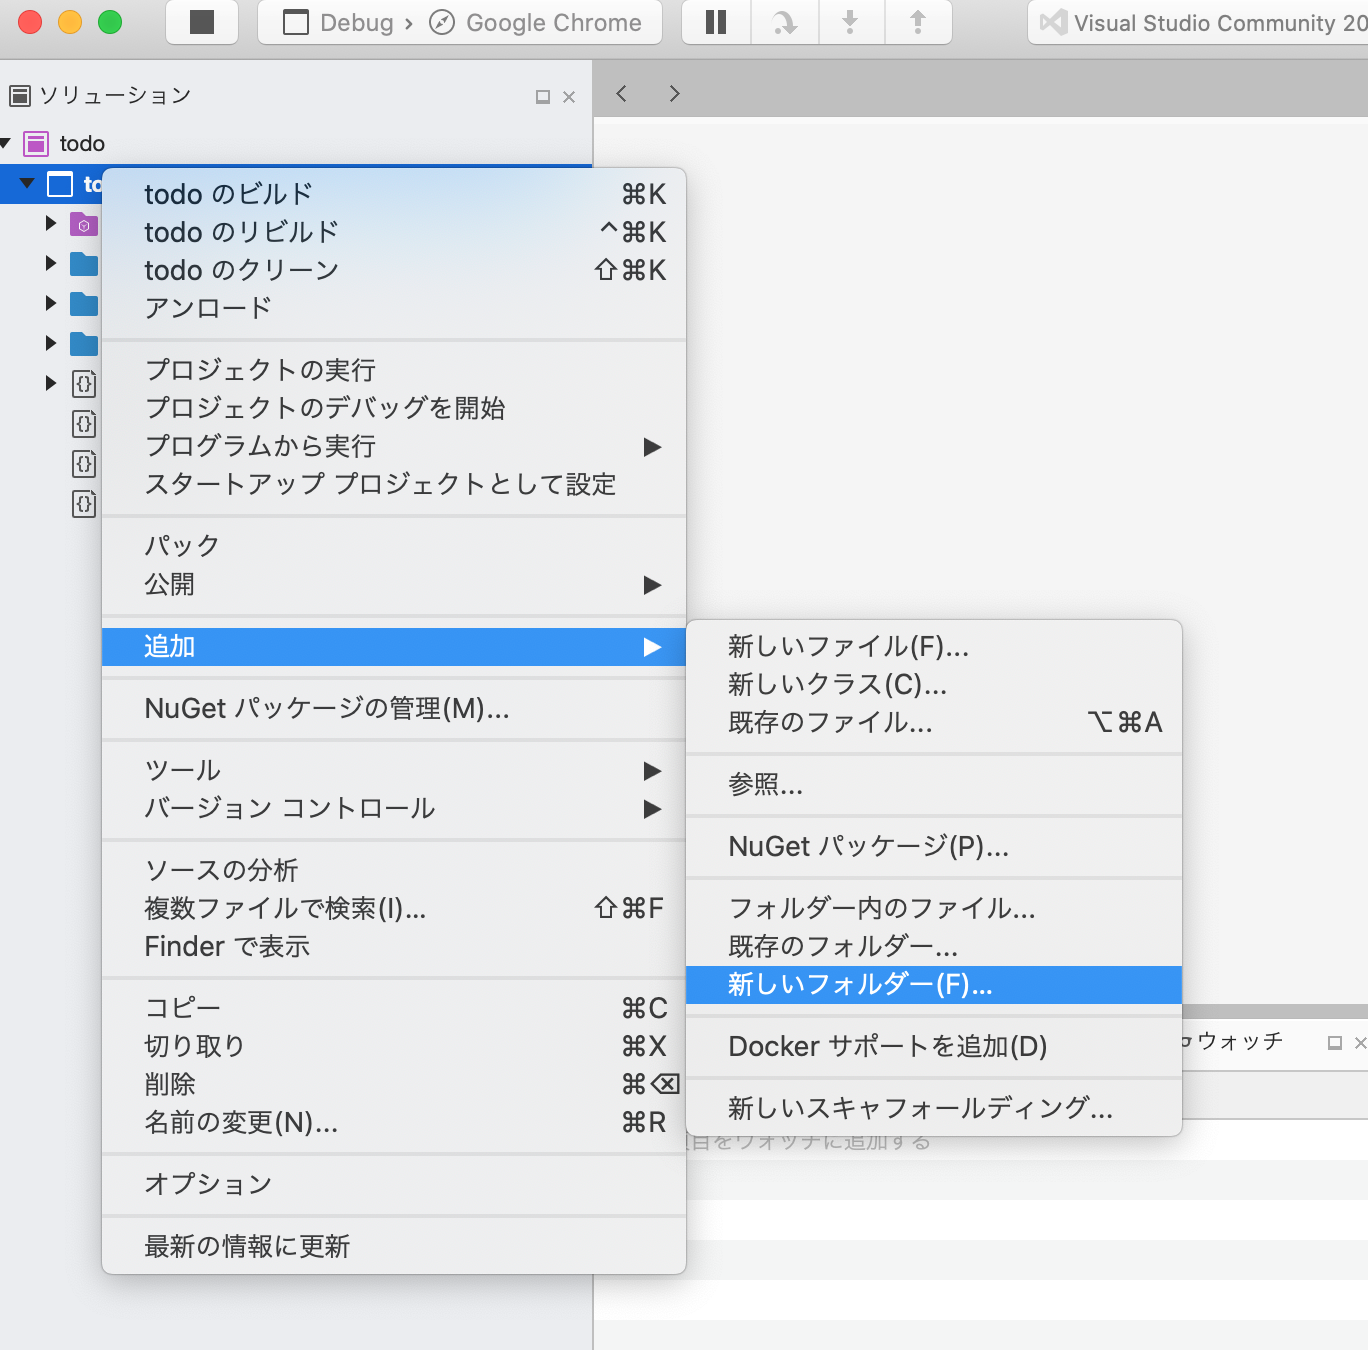
Task: Click the Step Over arrow icon
Action: coord(785,22)
